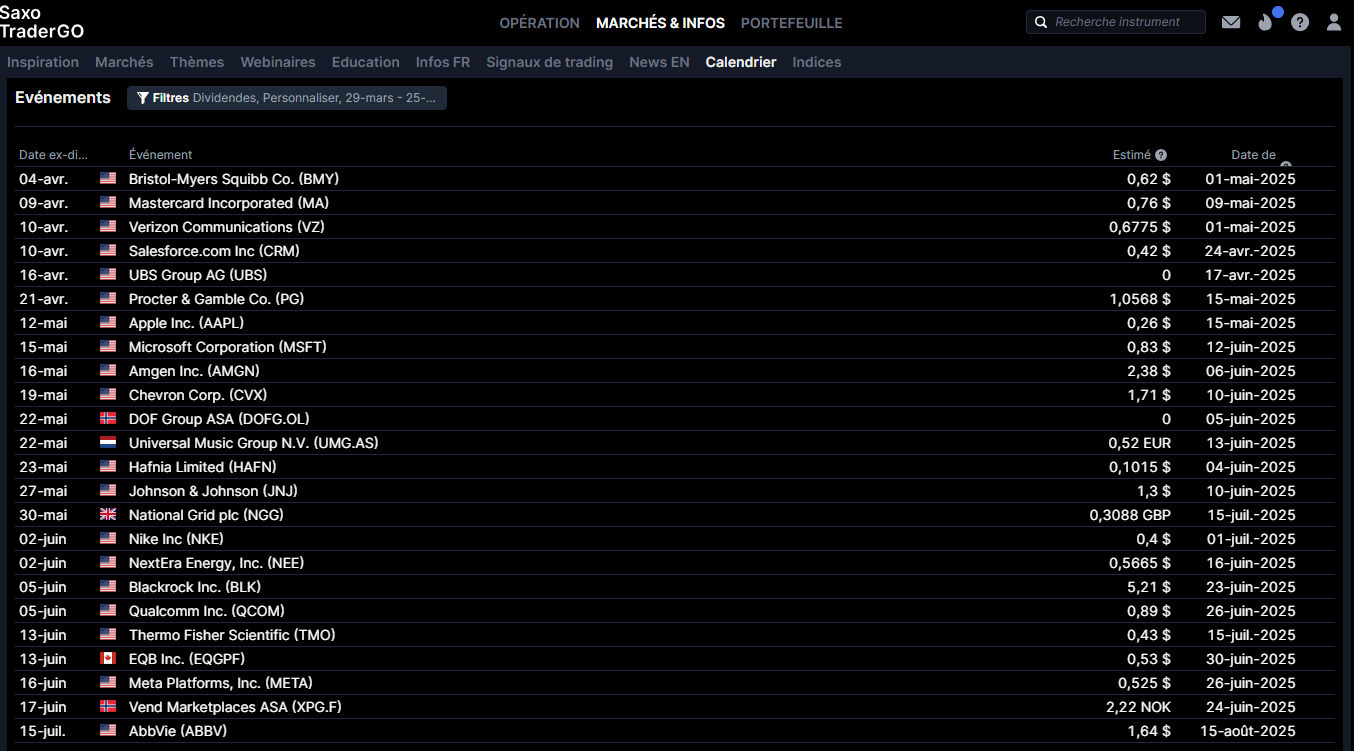The width and height of the screenshot is (1354, 751).
Task: Sort by the Estimé column header
Action: point(1132,155)
